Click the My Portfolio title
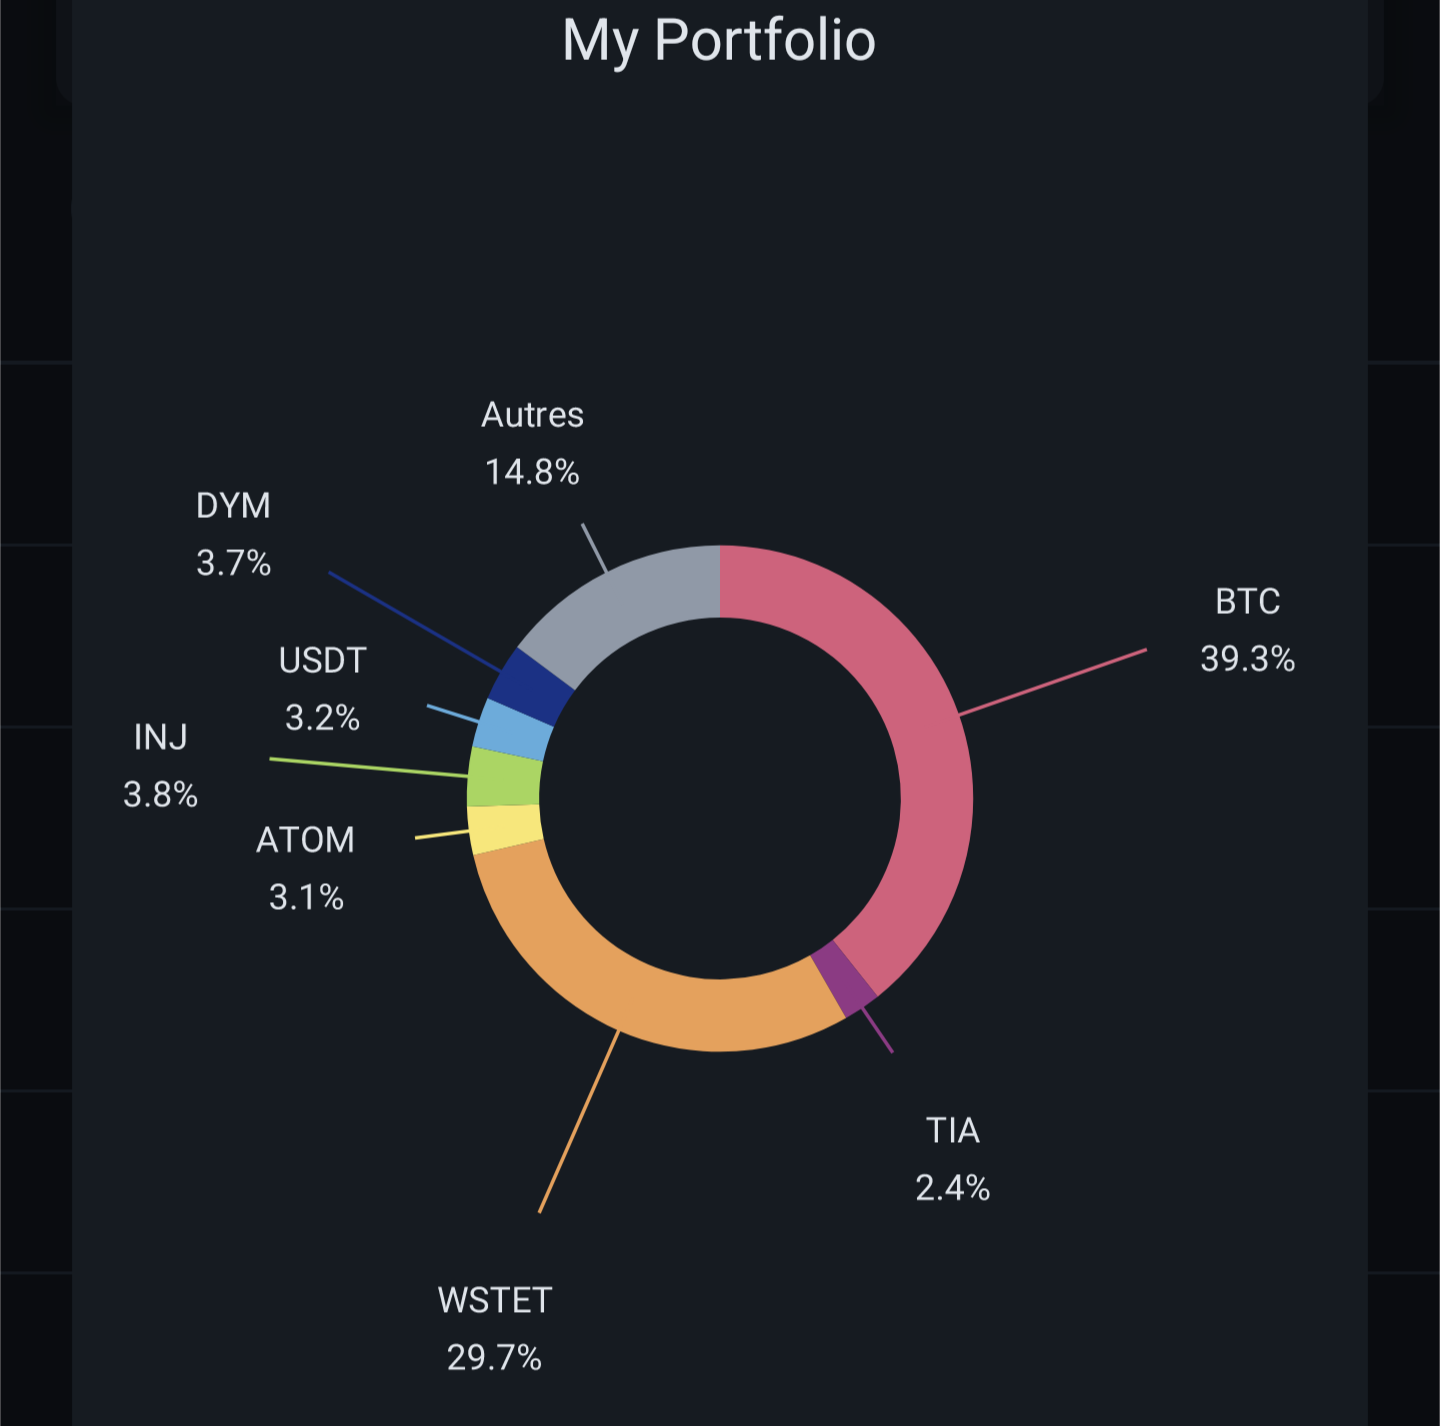The width and height of the screenshot is (1440, 1426). [719, 40]
